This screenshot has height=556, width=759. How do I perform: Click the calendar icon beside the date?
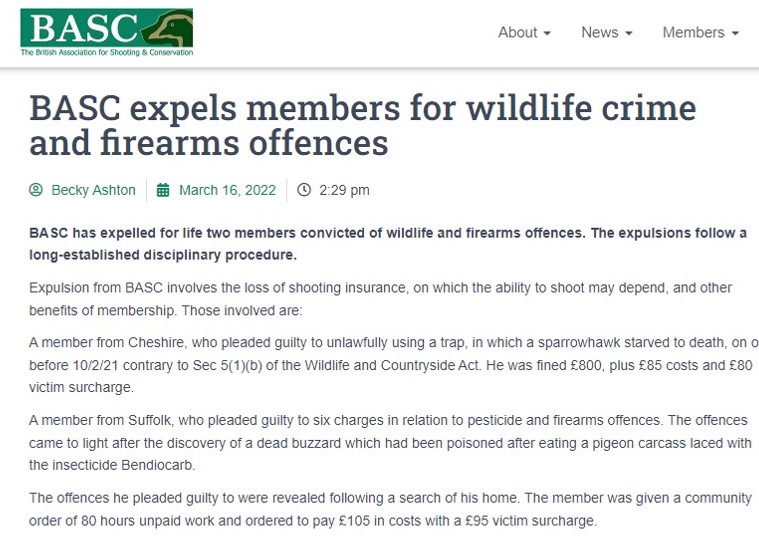[164, 190]
